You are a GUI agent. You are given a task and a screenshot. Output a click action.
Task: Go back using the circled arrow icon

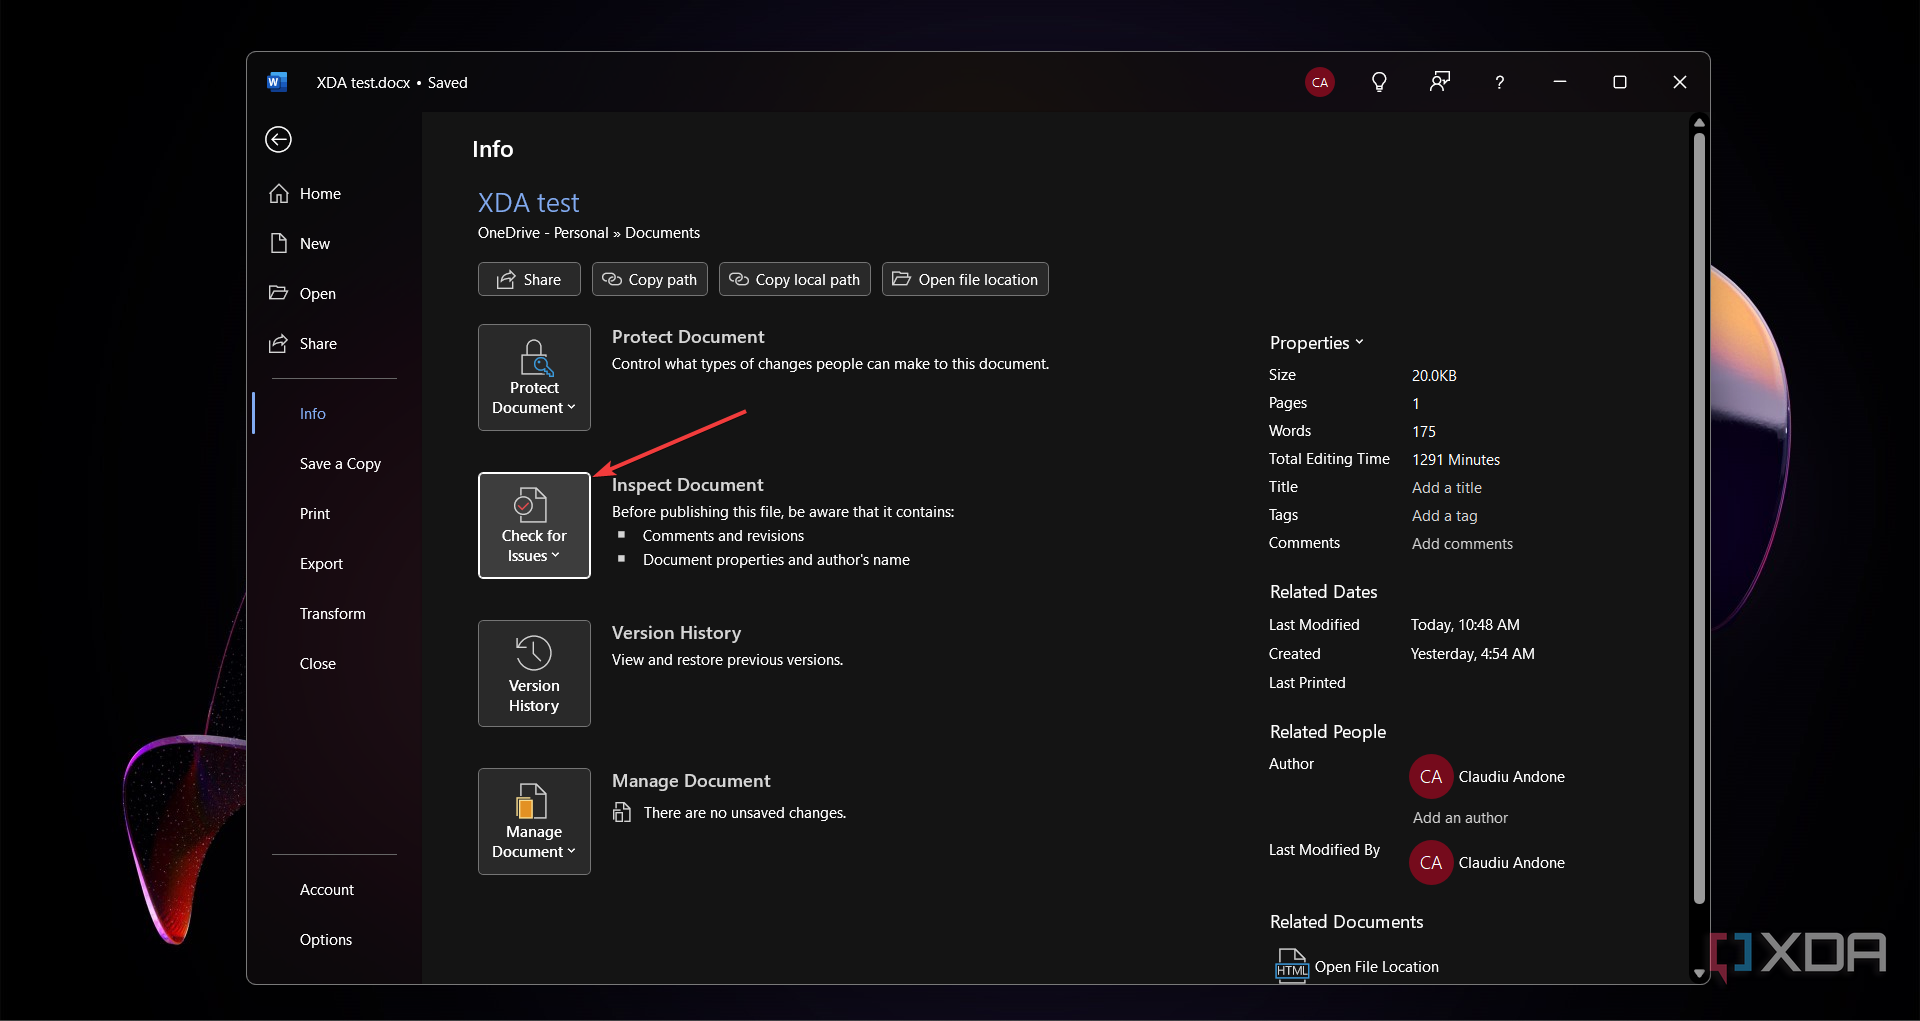[x=278, y=139]
